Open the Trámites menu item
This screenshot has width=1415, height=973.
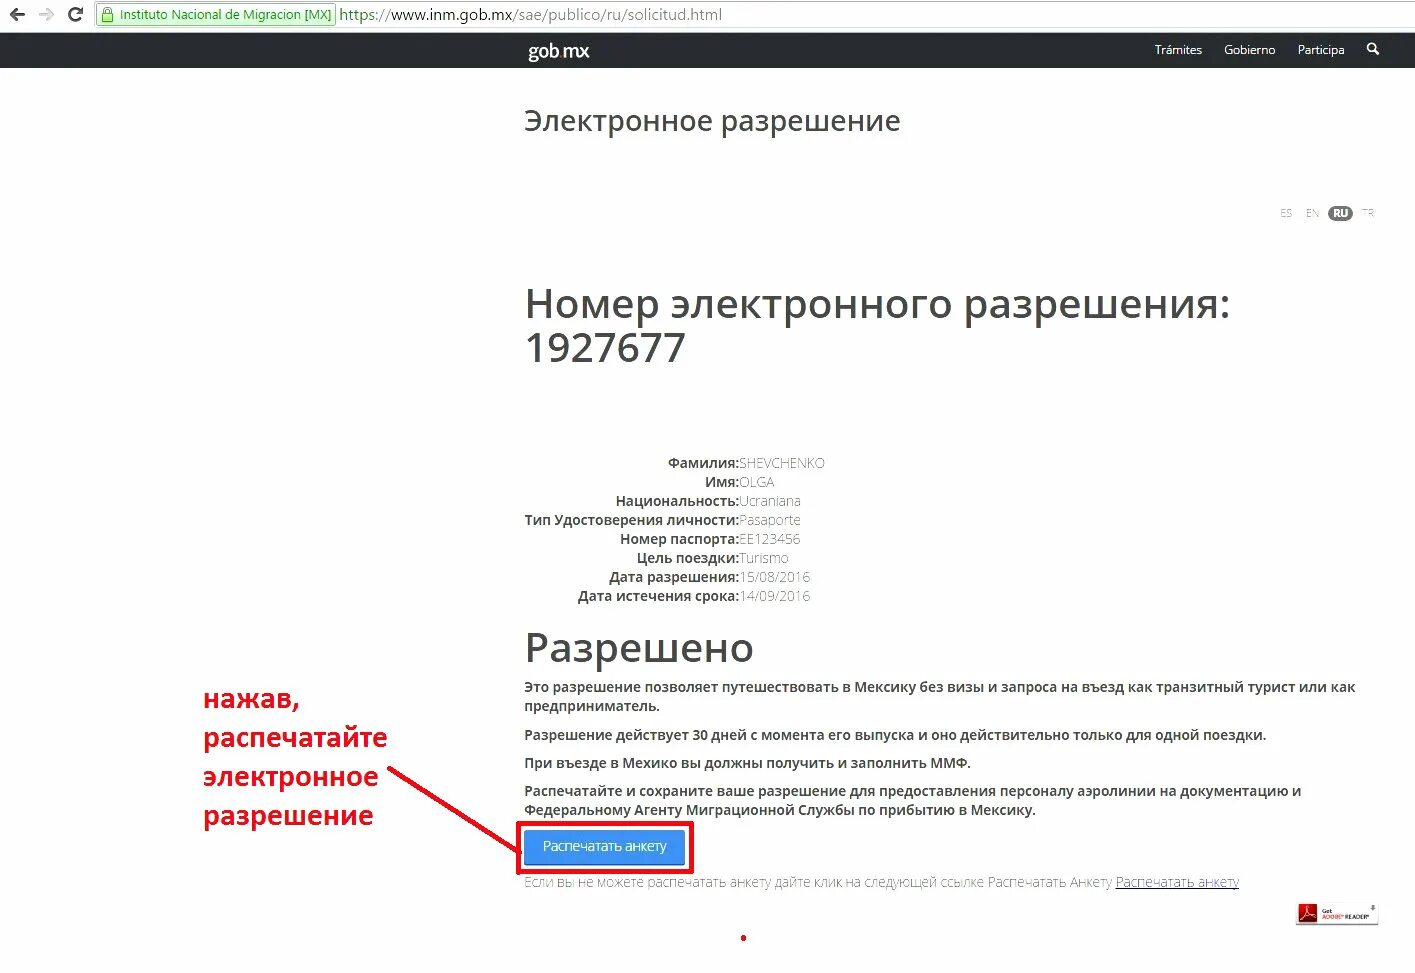tap(1178, 50)
